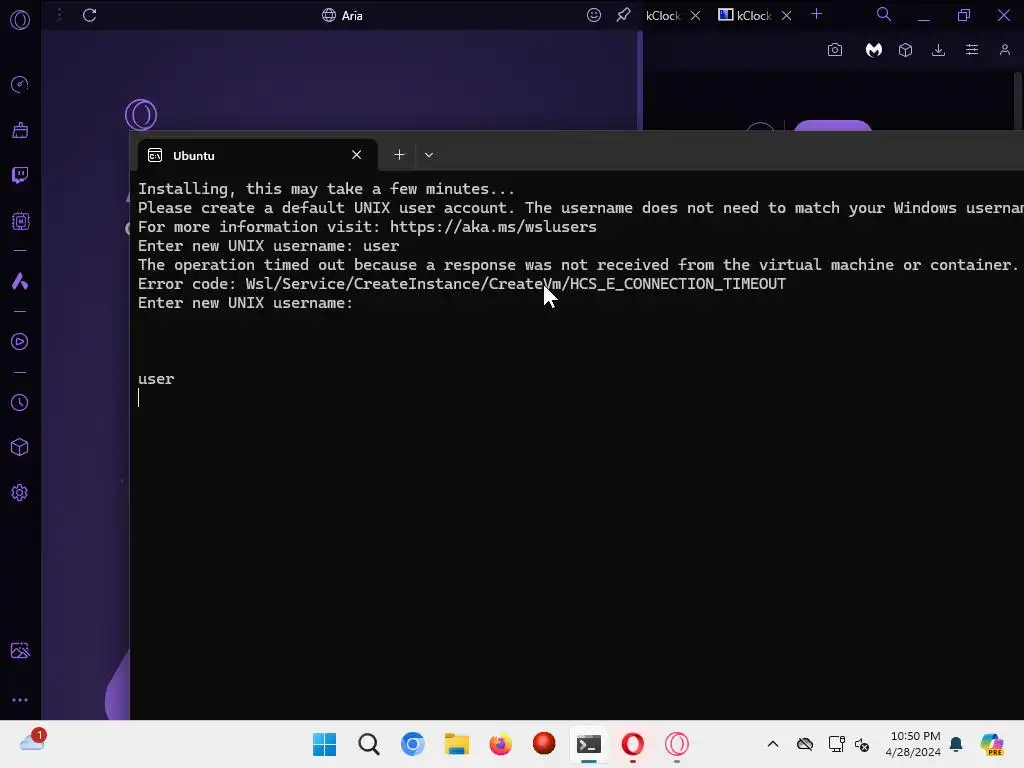Open Aria AI sidebar icon
Screen dimensions: 1024x768
click(x=20, y=281)
